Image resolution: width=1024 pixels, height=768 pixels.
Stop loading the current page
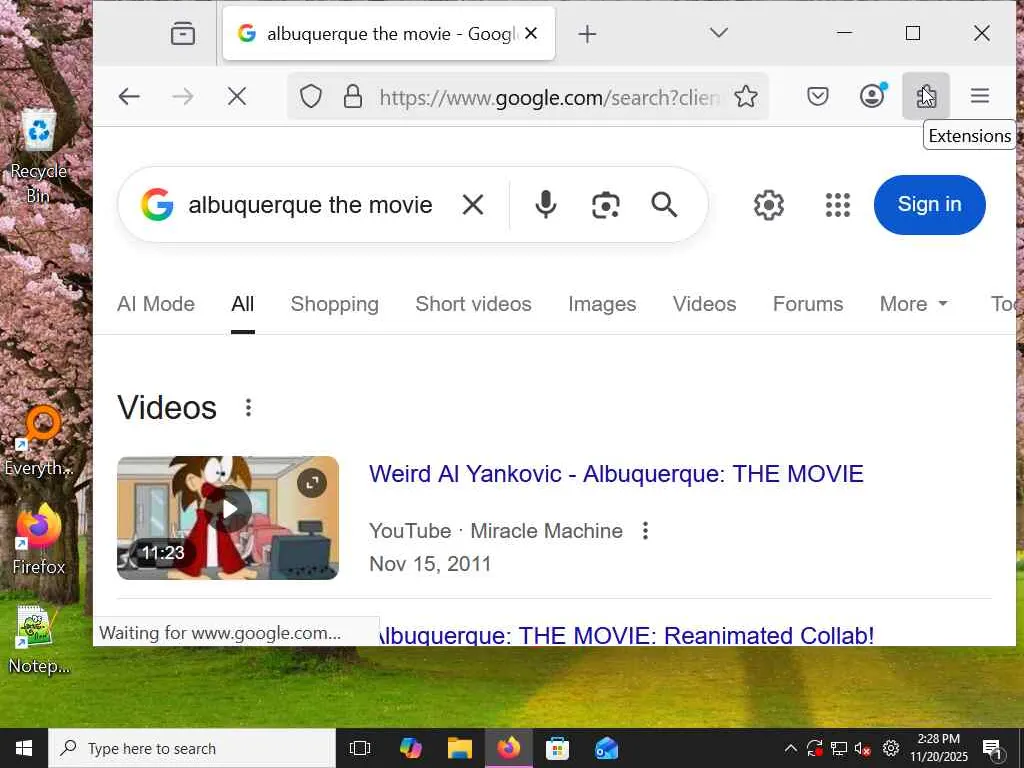(237, 97)
